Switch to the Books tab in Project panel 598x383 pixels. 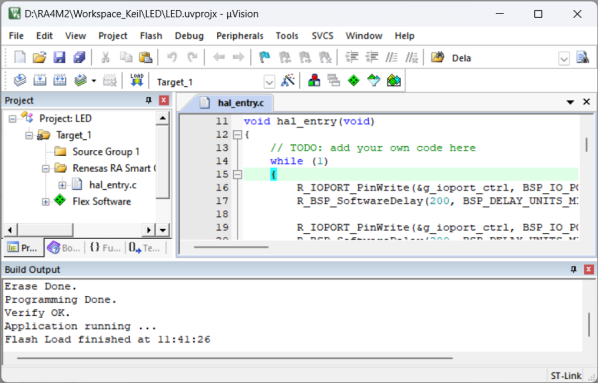point(64,248)
